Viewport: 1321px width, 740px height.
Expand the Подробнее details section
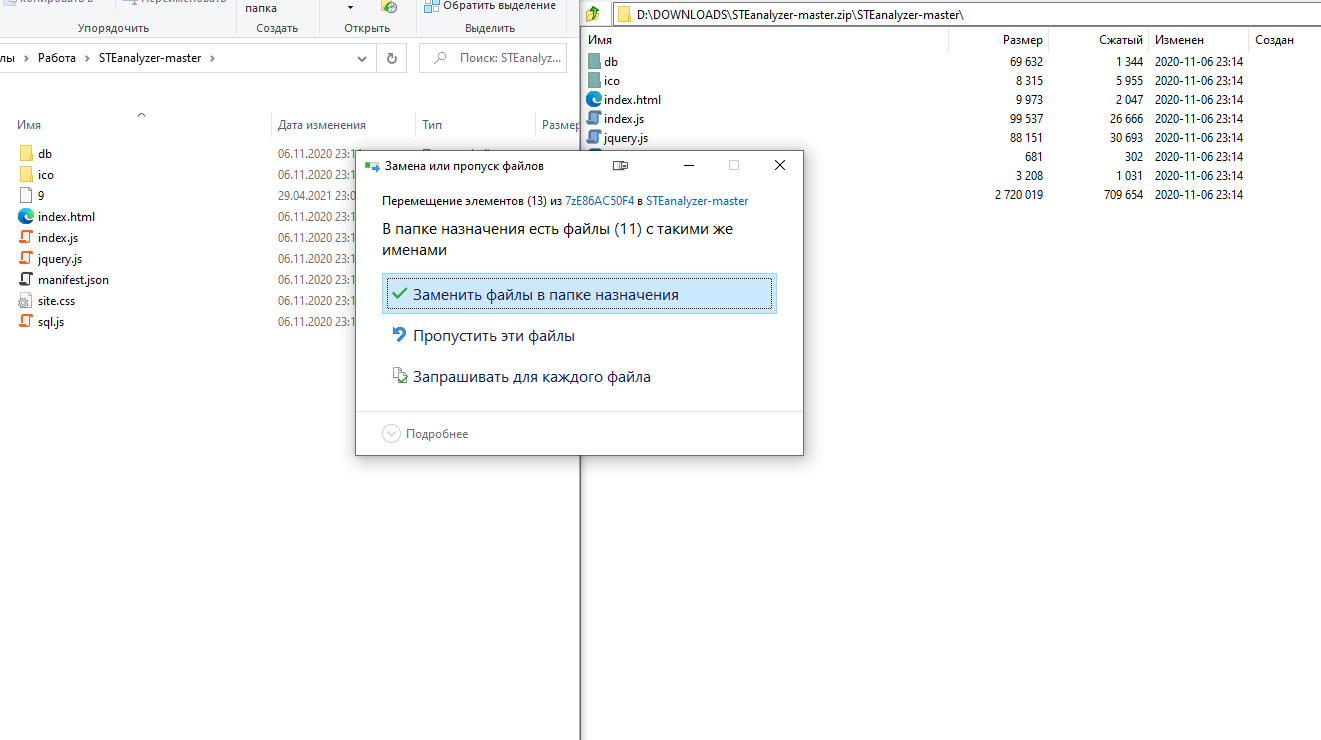click(x=425, y=434)
